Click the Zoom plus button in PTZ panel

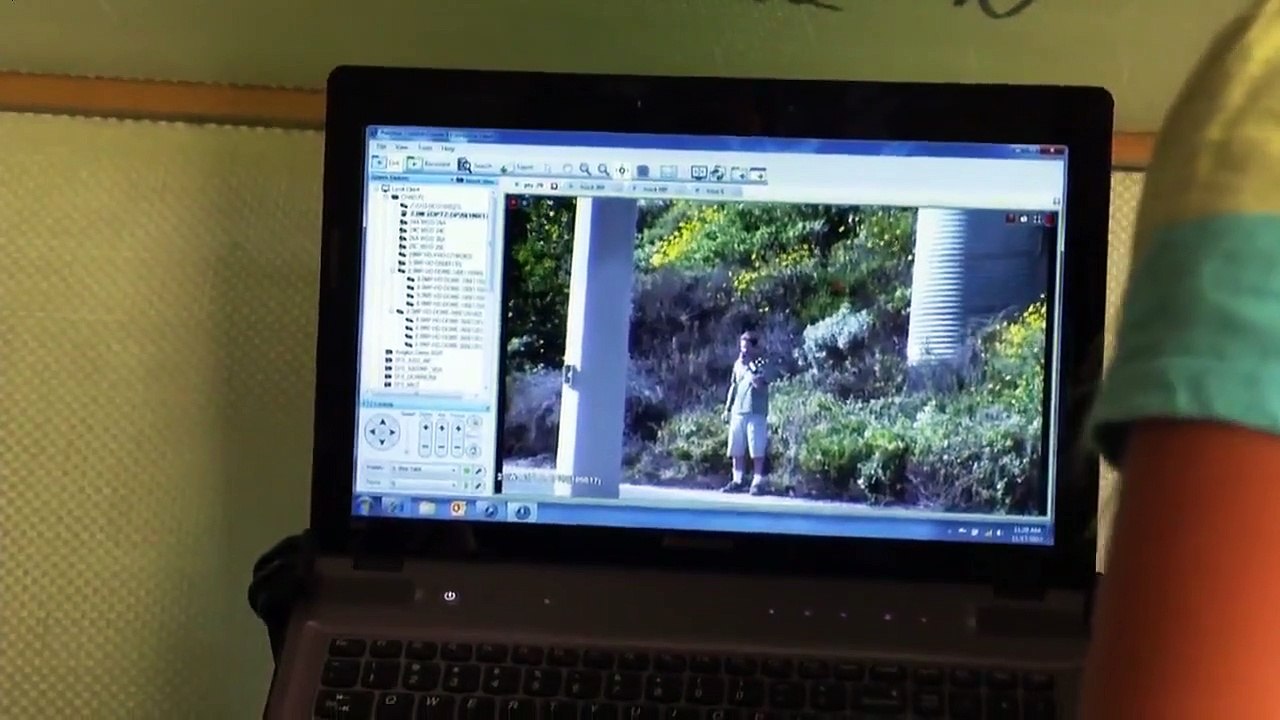pos(426,427)
